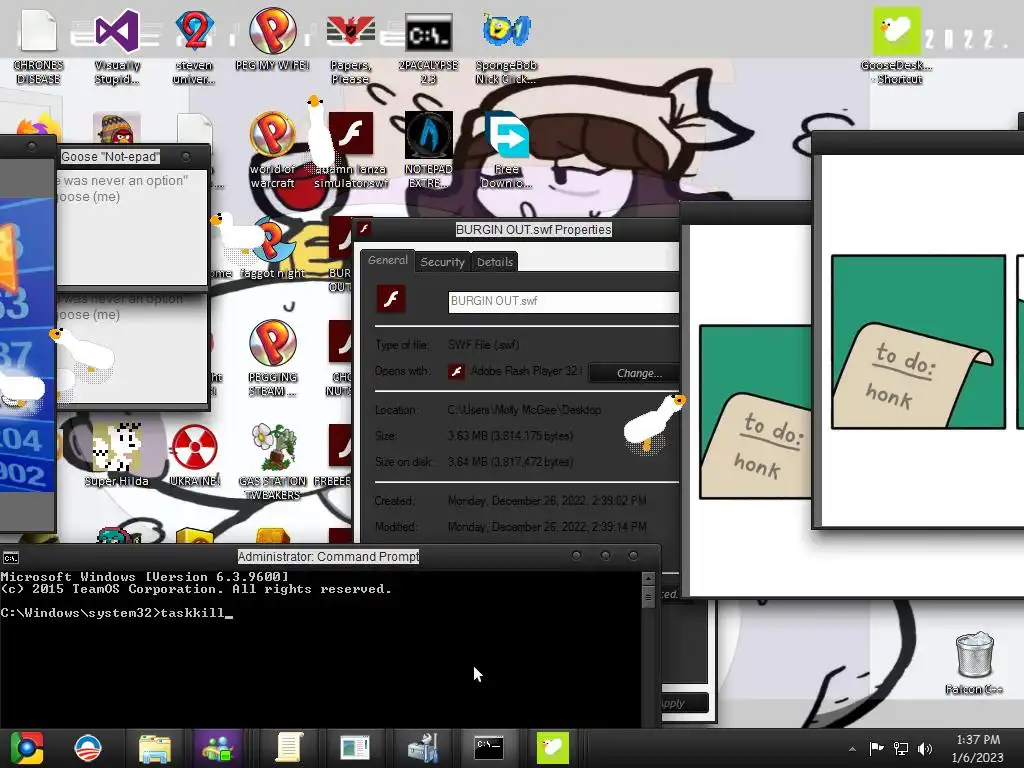Click the Flash icon in Properties titlebar
The width and height of the screenshot is (1024, 768).
coord(364,229)
